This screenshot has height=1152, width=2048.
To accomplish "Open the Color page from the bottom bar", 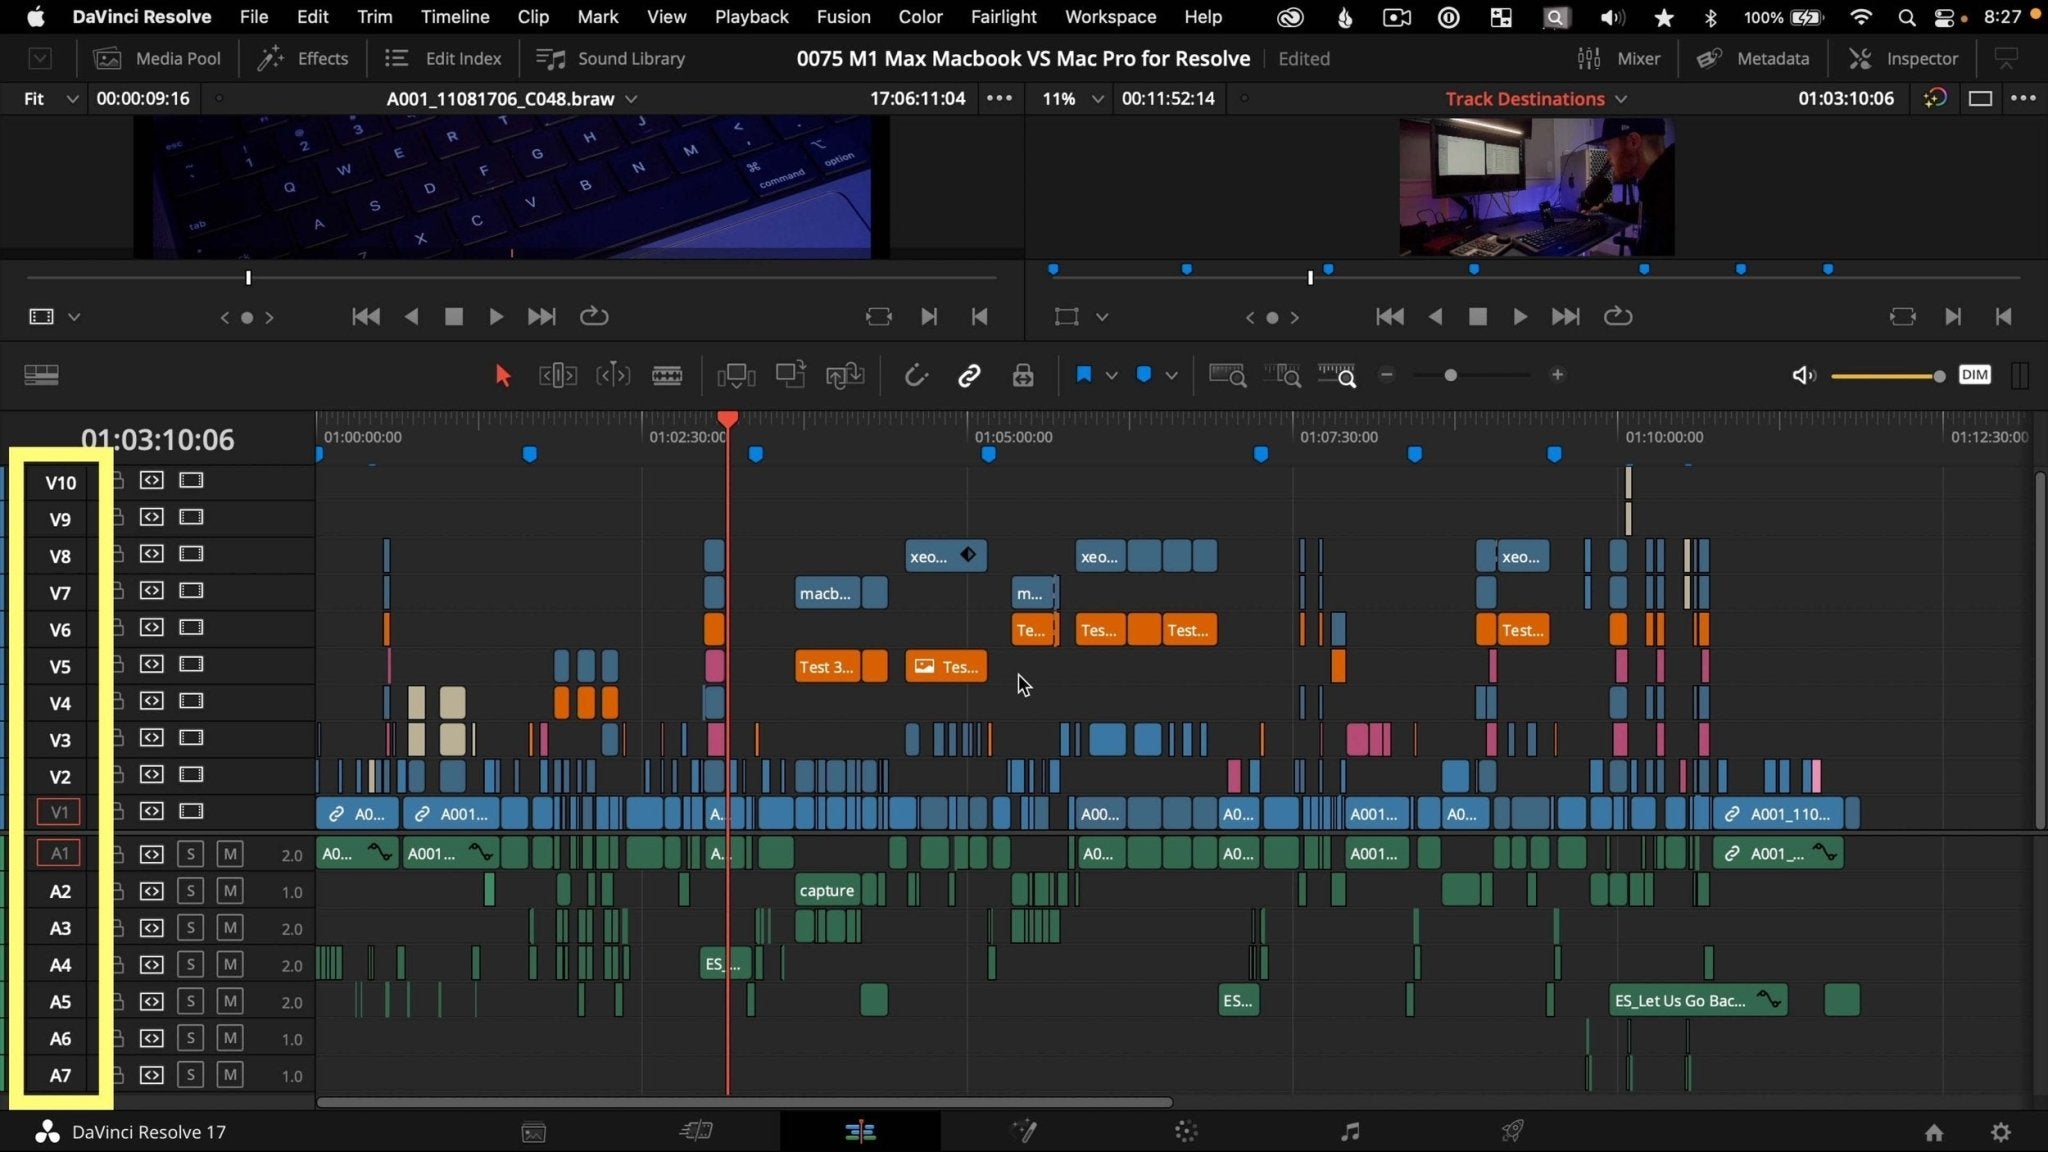I will 1185,1131.
